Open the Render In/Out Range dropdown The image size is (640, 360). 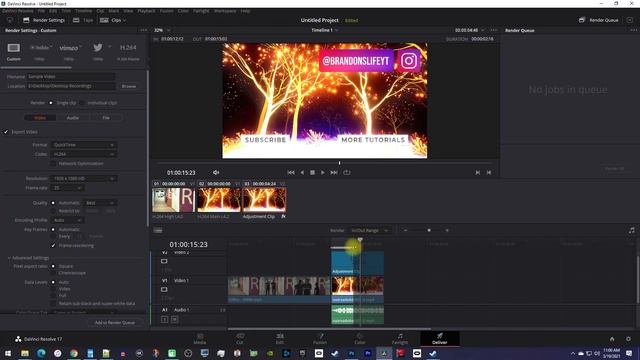click(369, 231)
